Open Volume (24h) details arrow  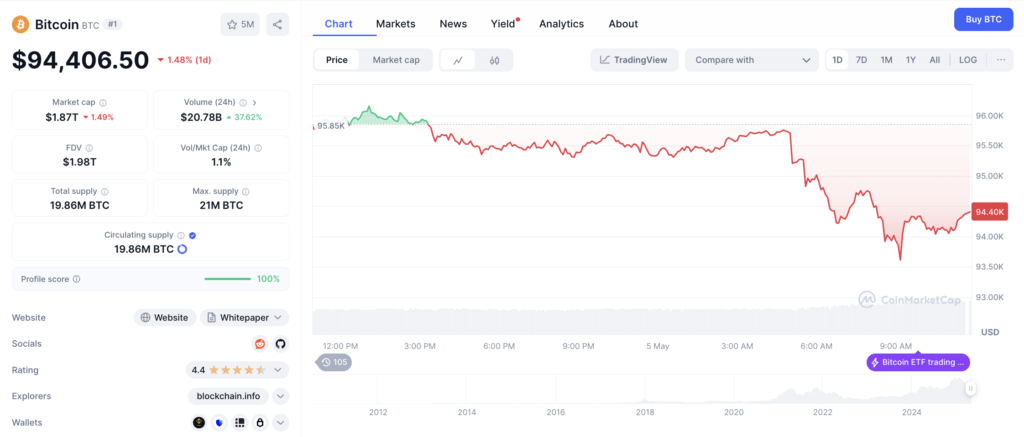(255, 103)
